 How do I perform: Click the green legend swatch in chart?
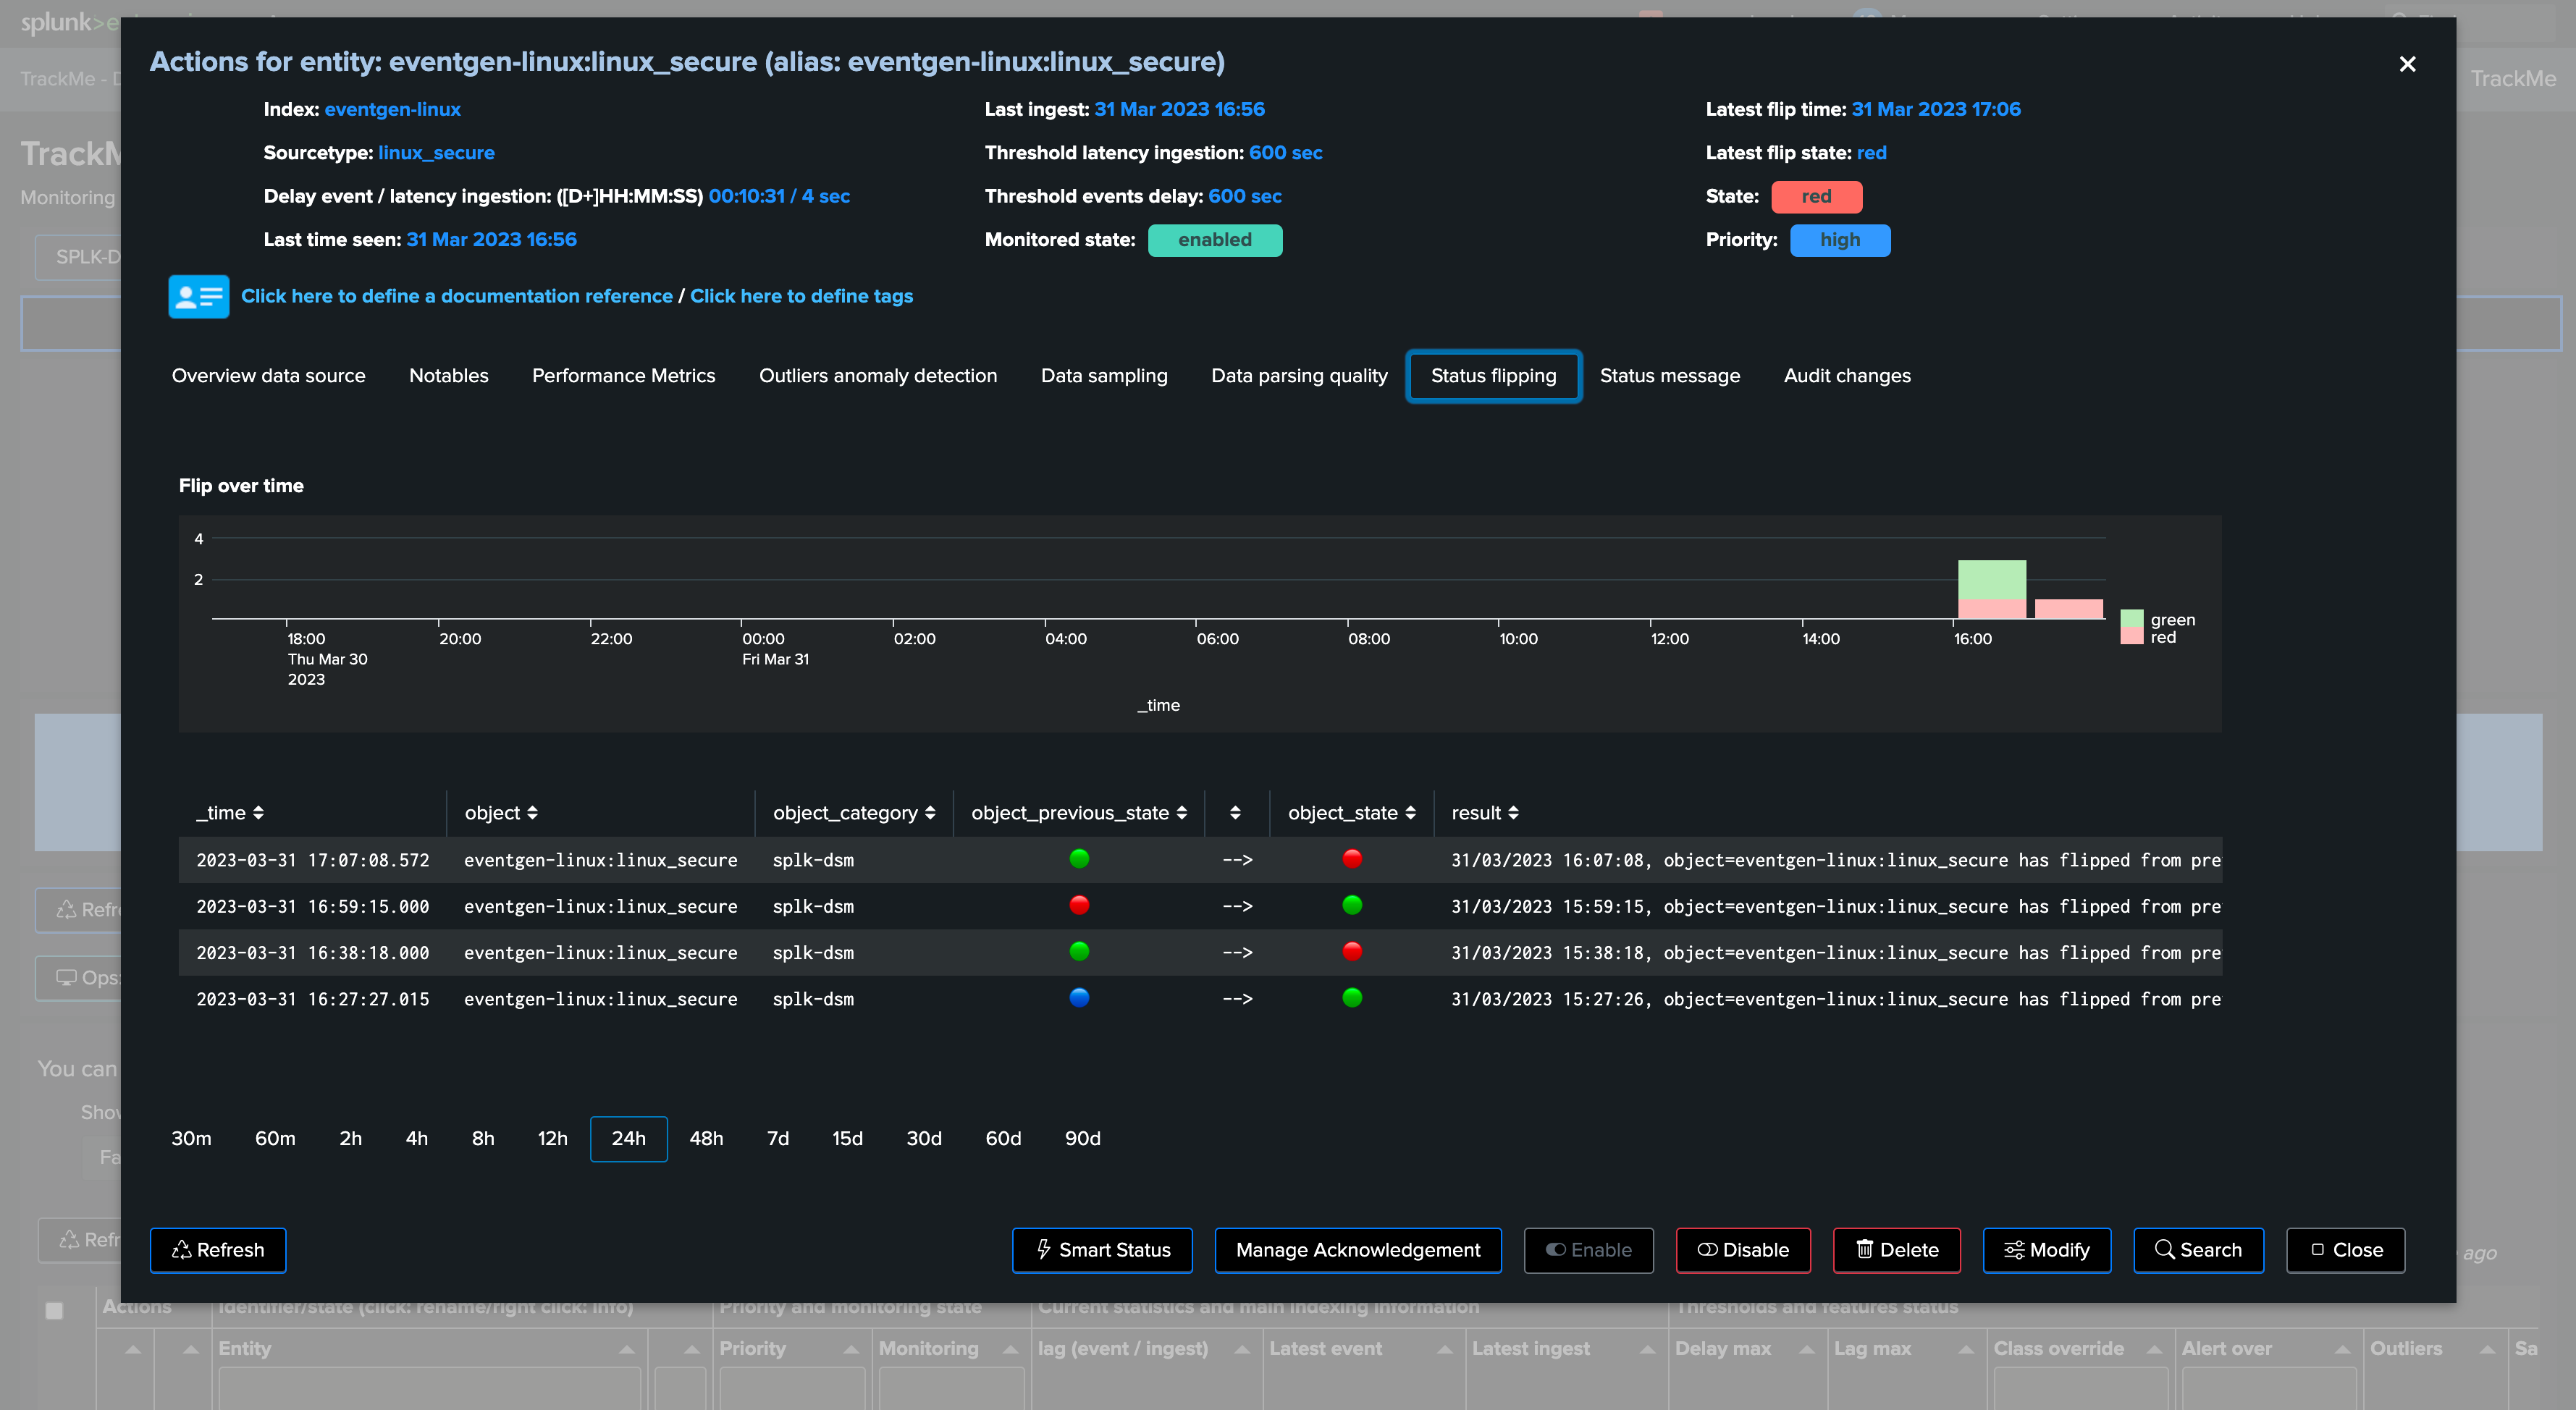point(2132,618)
